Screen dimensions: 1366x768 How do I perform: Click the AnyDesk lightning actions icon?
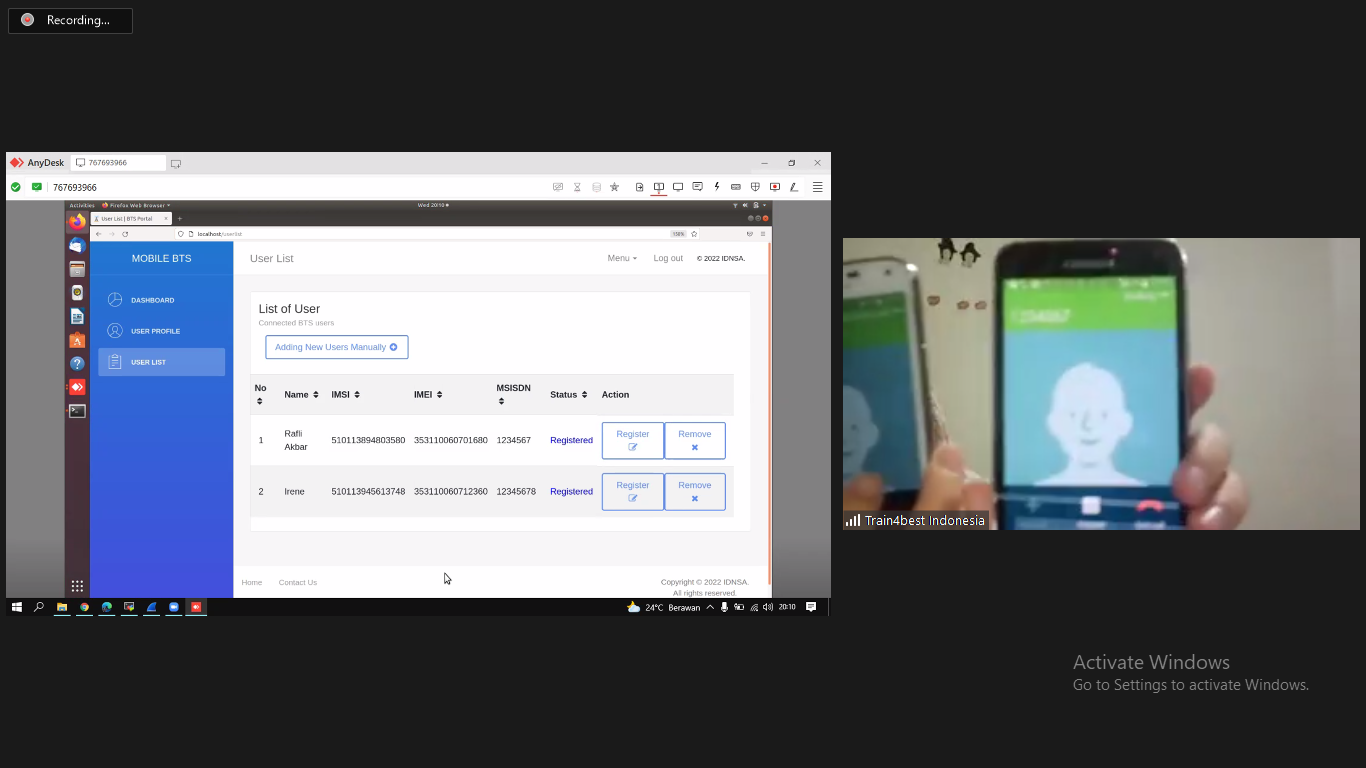coord(717,187)
